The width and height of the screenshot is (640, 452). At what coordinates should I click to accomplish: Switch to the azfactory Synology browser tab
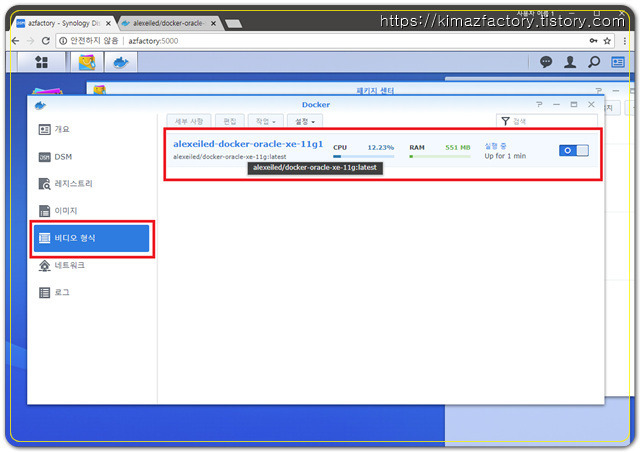point(63,23)
